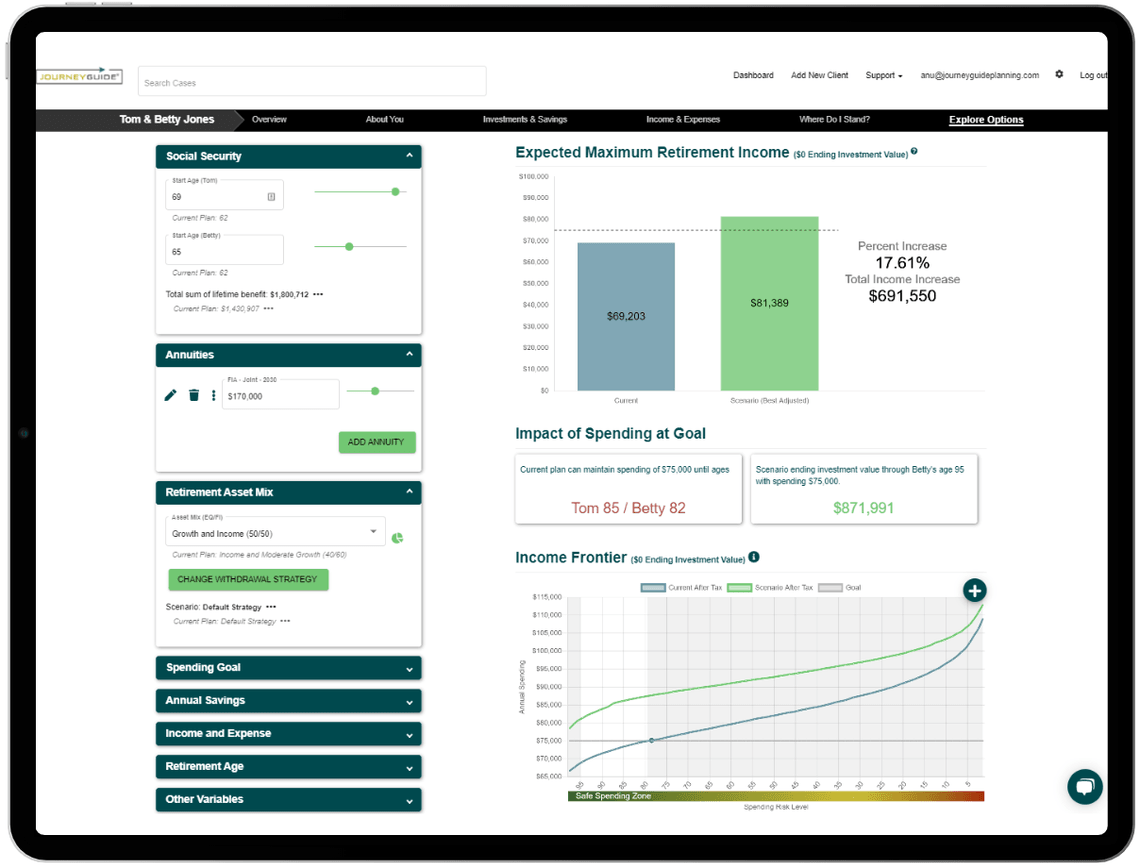Show details dots after Current Plan $1,430,907
Image resolution: width=1140 pixels, height=866 pixels.
tap(268, 309)
